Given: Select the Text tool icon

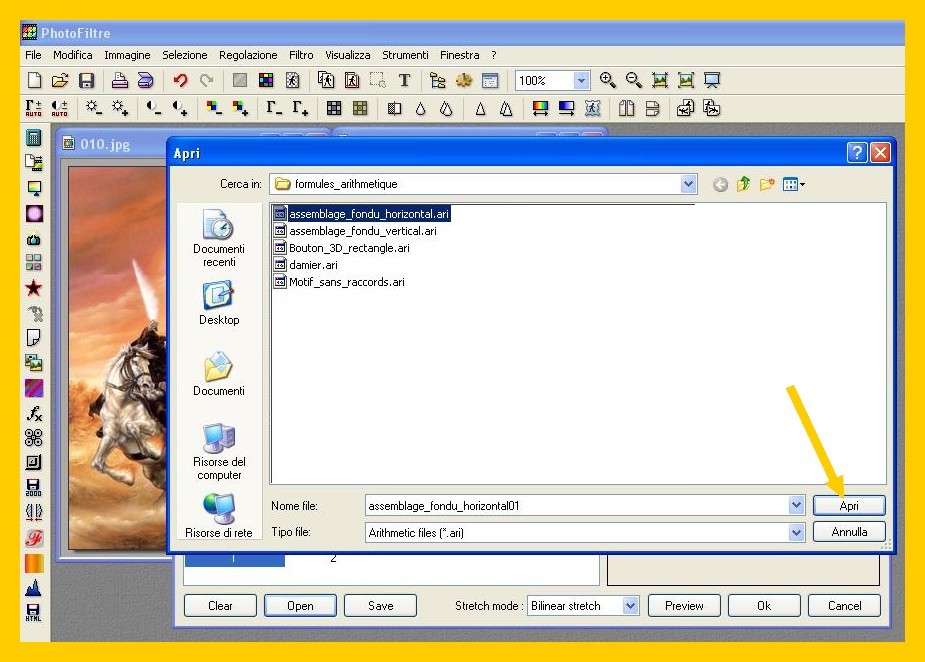Looking at the screenshot, I should [404, 81].
